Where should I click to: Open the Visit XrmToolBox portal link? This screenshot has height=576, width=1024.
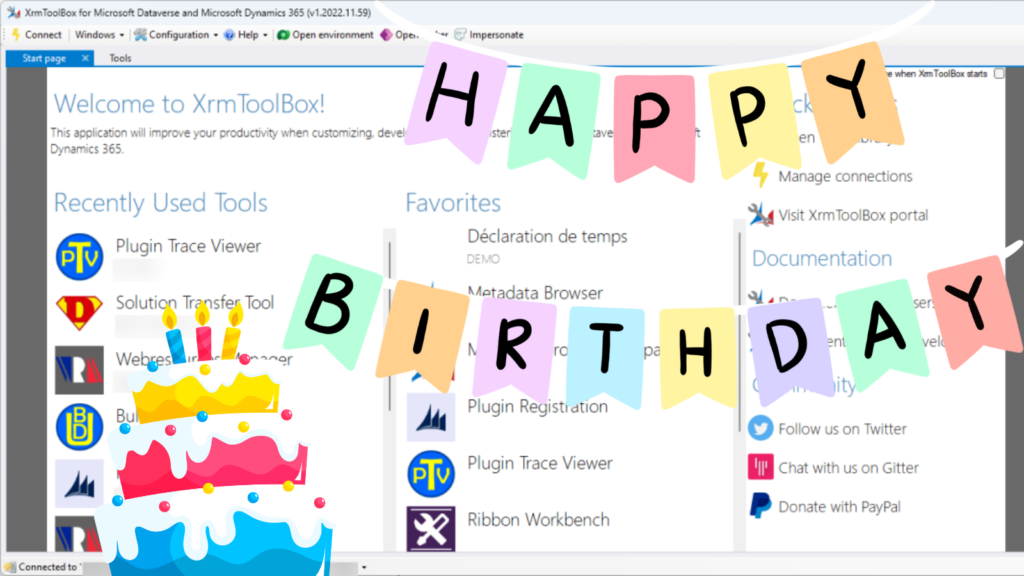[x=853, y=215]
